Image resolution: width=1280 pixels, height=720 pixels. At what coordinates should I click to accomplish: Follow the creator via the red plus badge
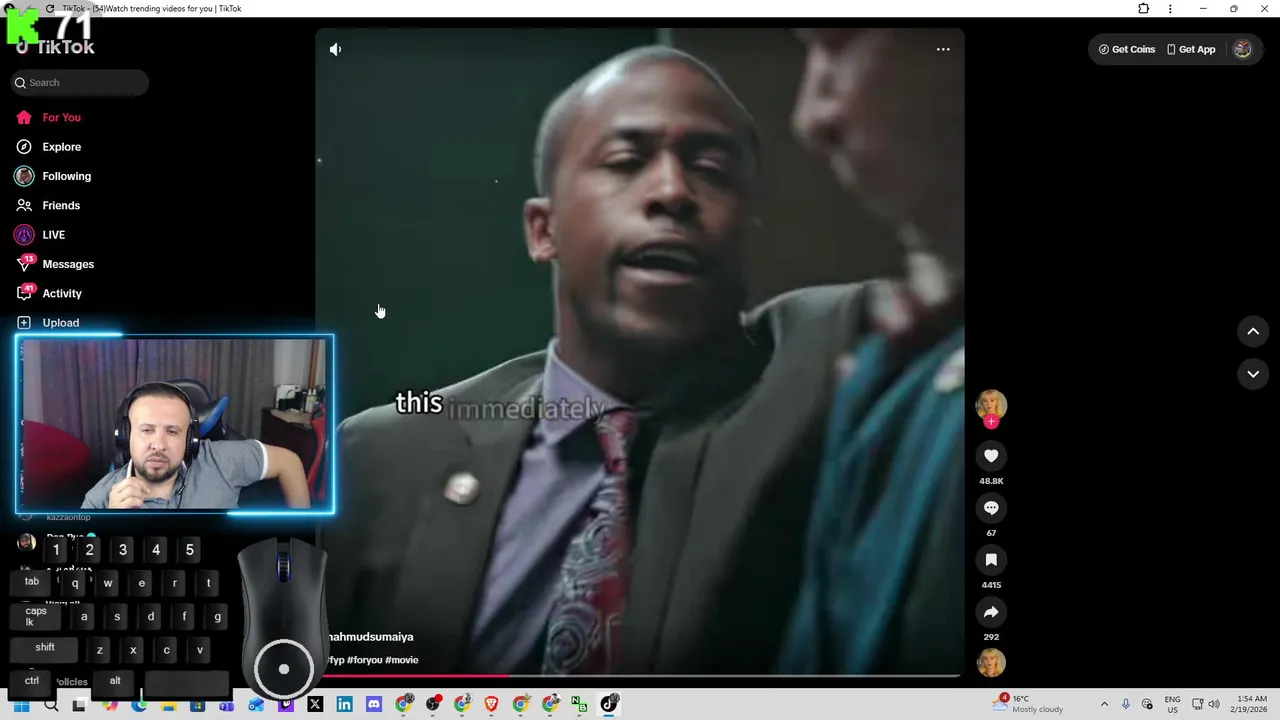[991, 422]
